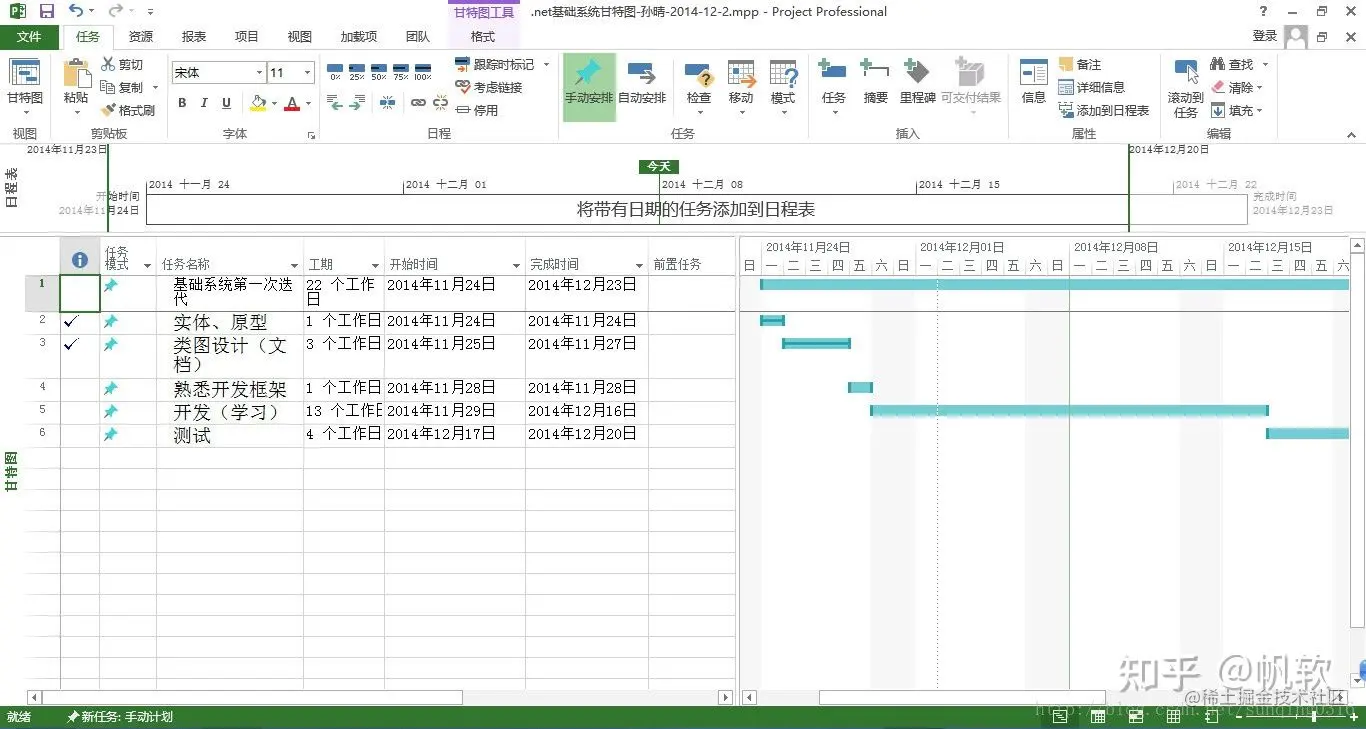Click the 添加到日程表 button

coord(1104,110)
